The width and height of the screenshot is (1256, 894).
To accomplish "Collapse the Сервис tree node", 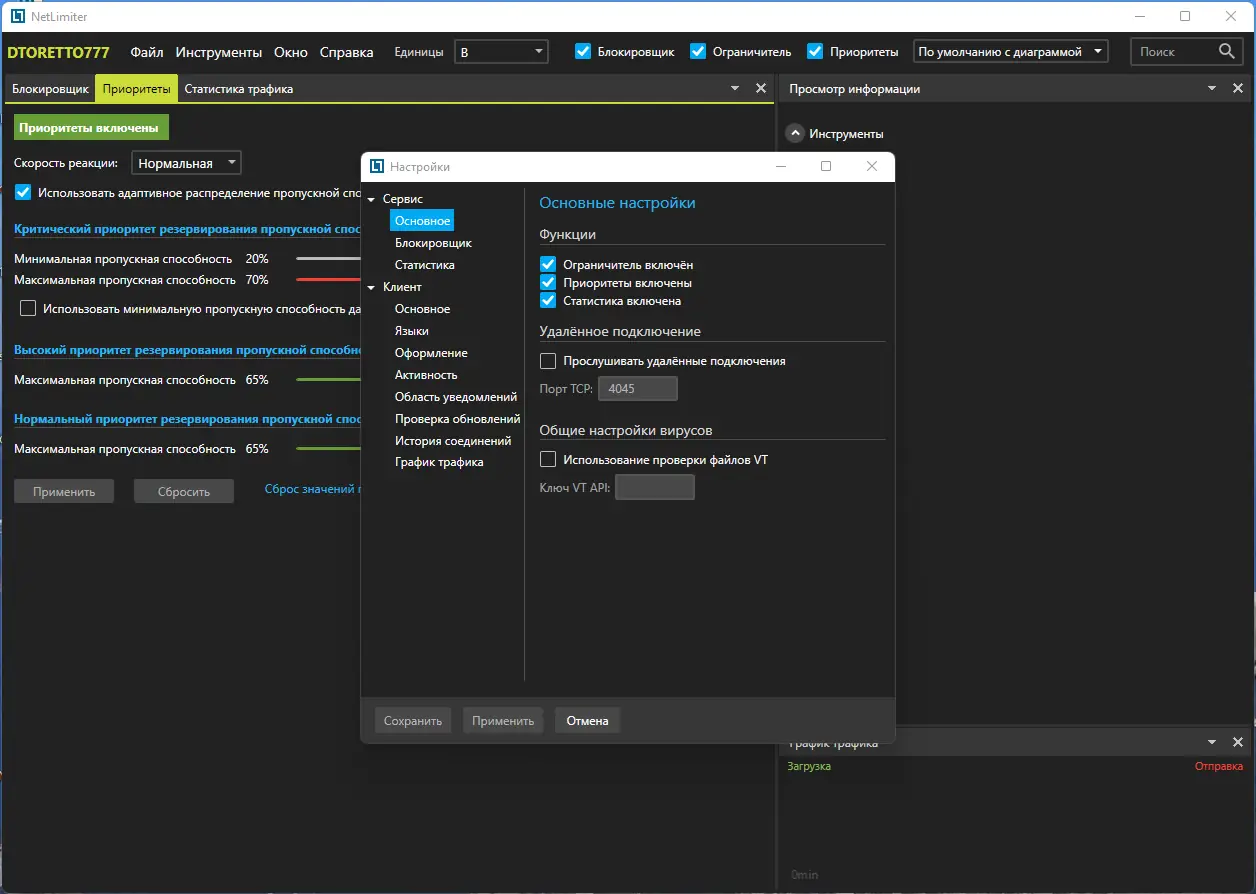I will click(372, 200).
